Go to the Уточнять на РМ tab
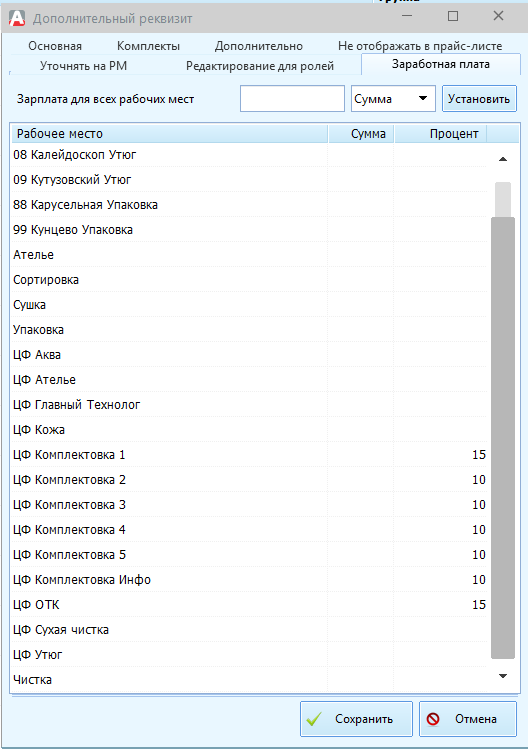528x749 pixels. coord(84,66)
